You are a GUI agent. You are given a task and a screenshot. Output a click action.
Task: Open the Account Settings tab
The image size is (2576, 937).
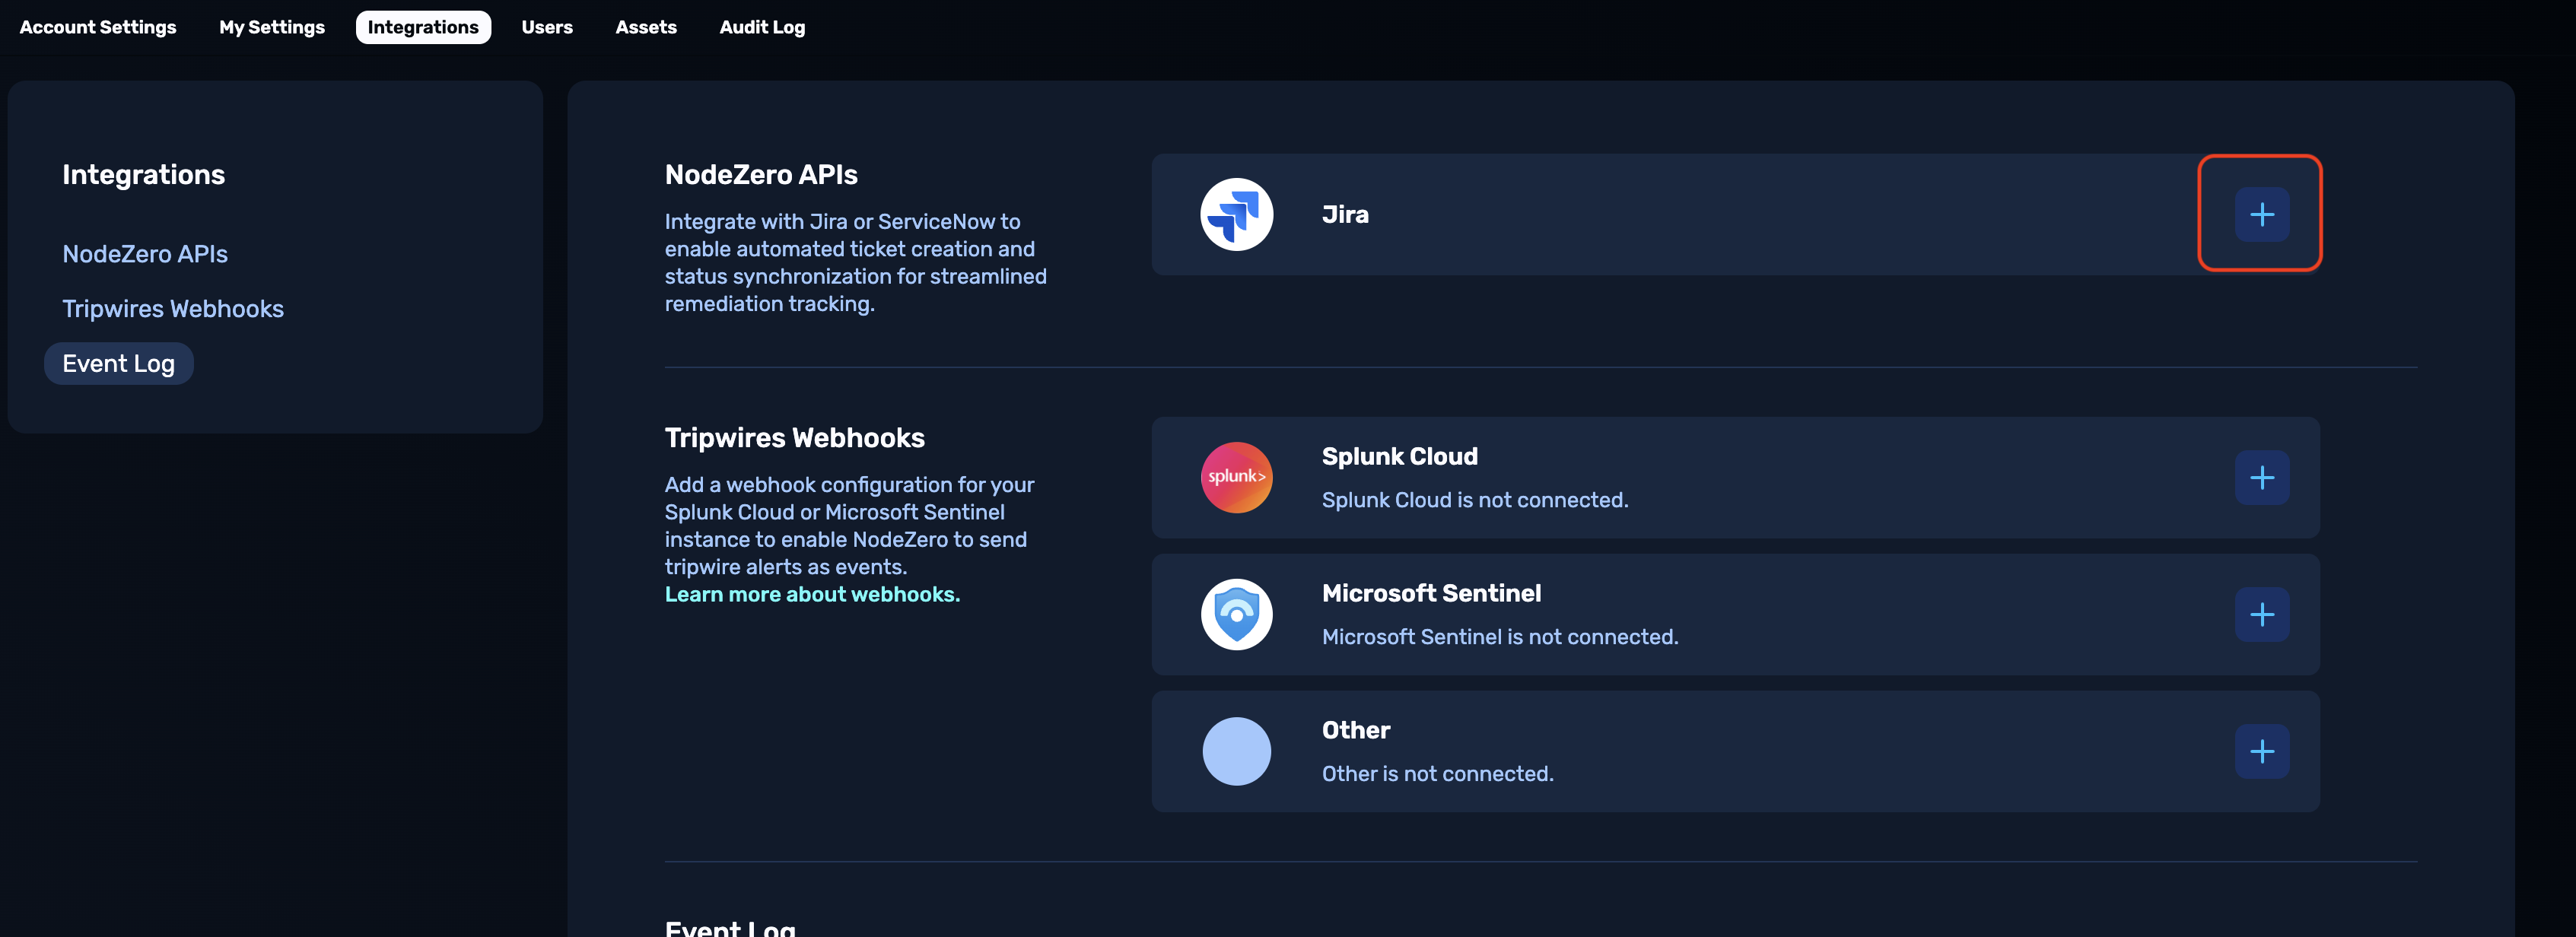98,27
